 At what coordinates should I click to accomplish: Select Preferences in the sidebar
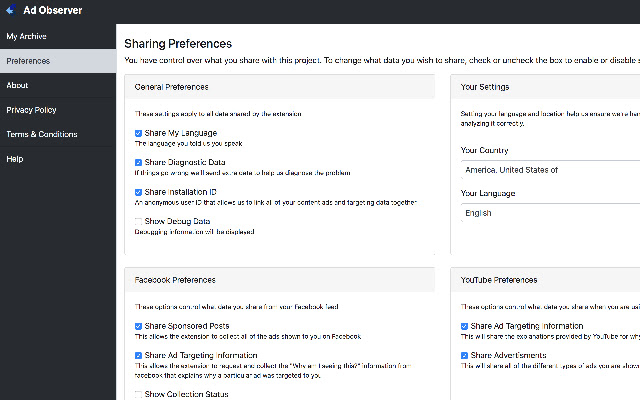pos(58,61)
